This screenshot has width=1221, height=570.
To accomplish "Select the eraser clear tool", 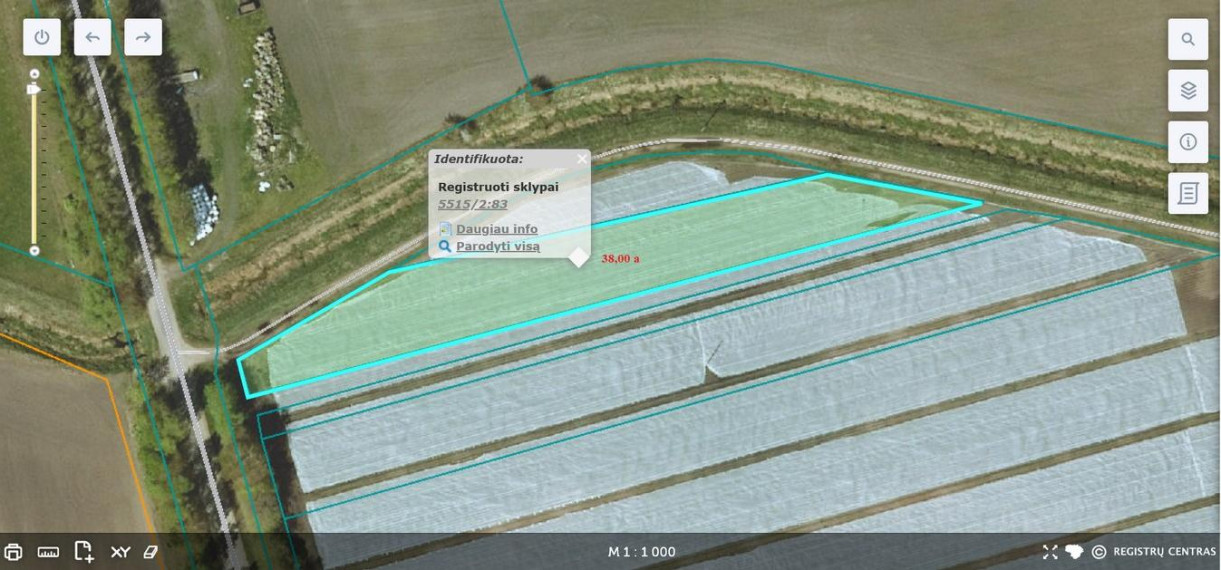I will click(x=151, y=551).
